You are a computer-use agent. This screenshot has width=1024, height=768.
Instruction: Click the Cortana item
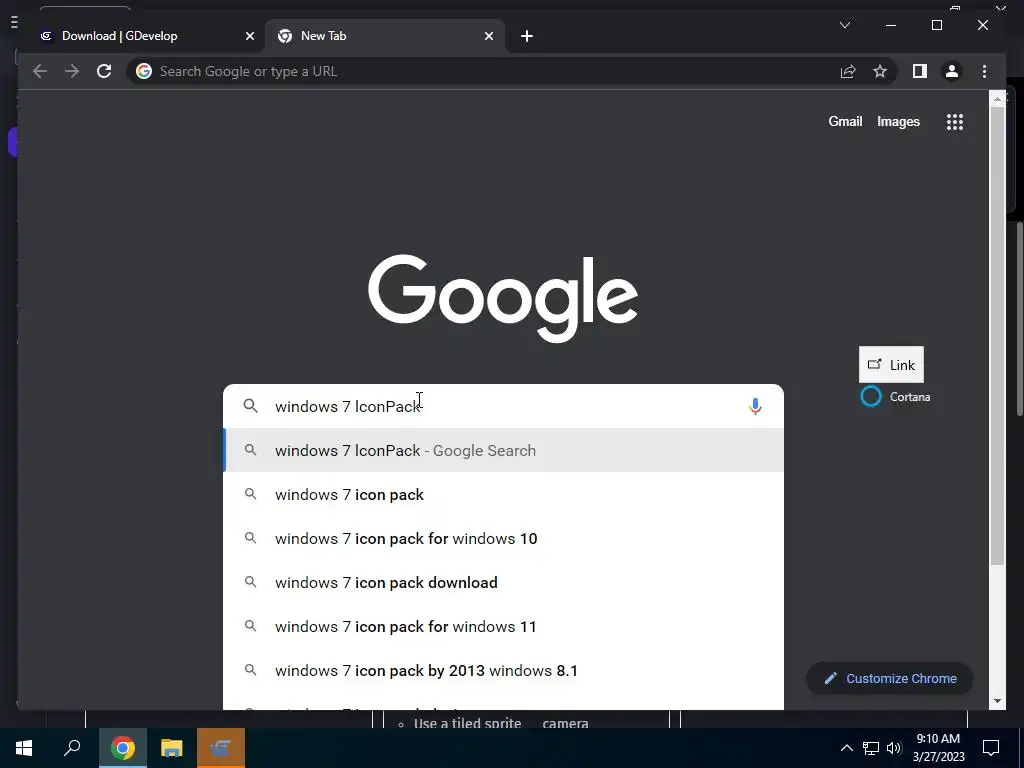[895, 396]
